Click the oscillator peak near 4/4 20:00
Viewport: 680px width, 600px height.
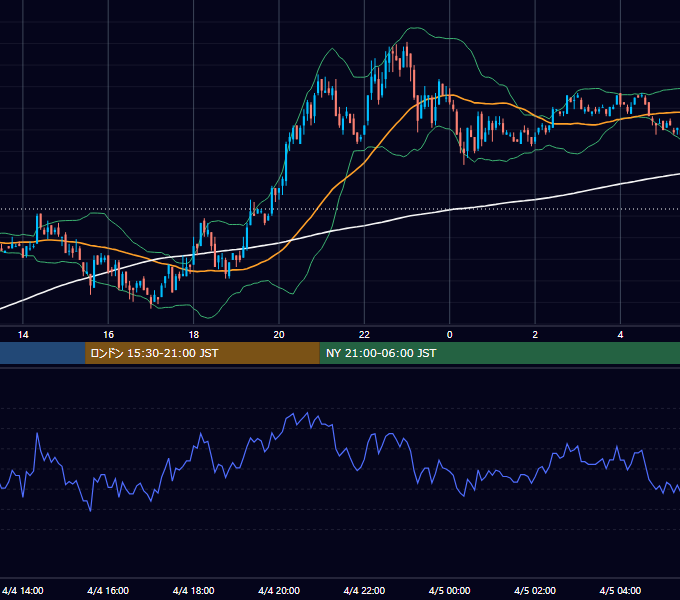pyautogui.click(x=308, y=413)
